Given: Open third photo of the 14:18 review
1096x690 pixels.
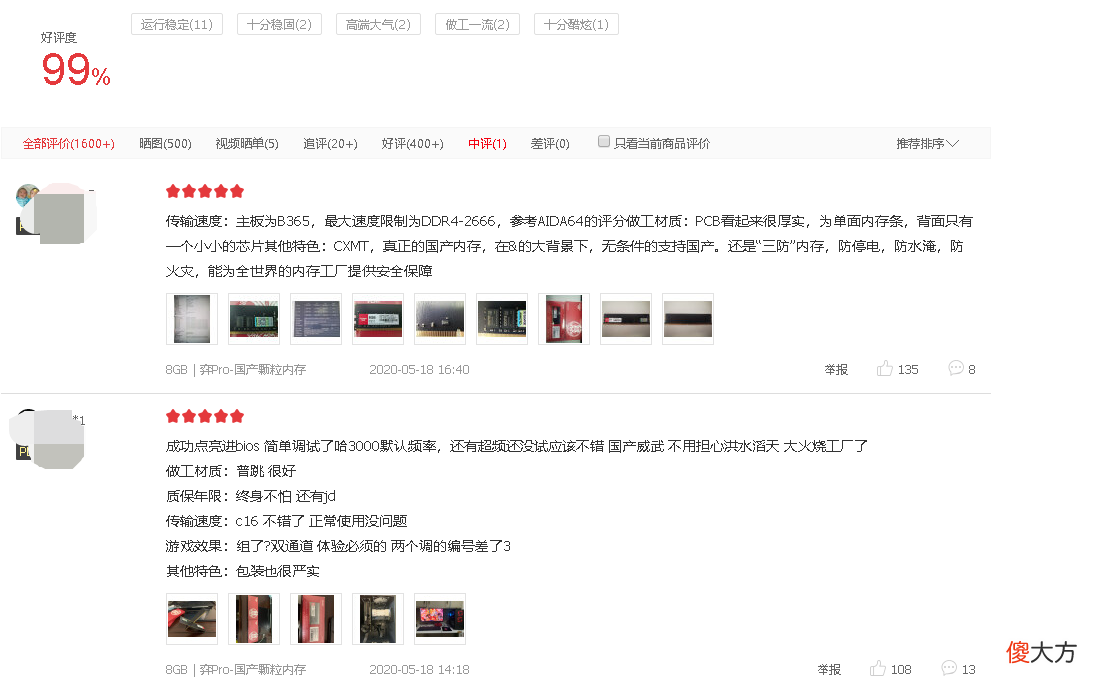Looking at the screenshot, I should point(316,619).
